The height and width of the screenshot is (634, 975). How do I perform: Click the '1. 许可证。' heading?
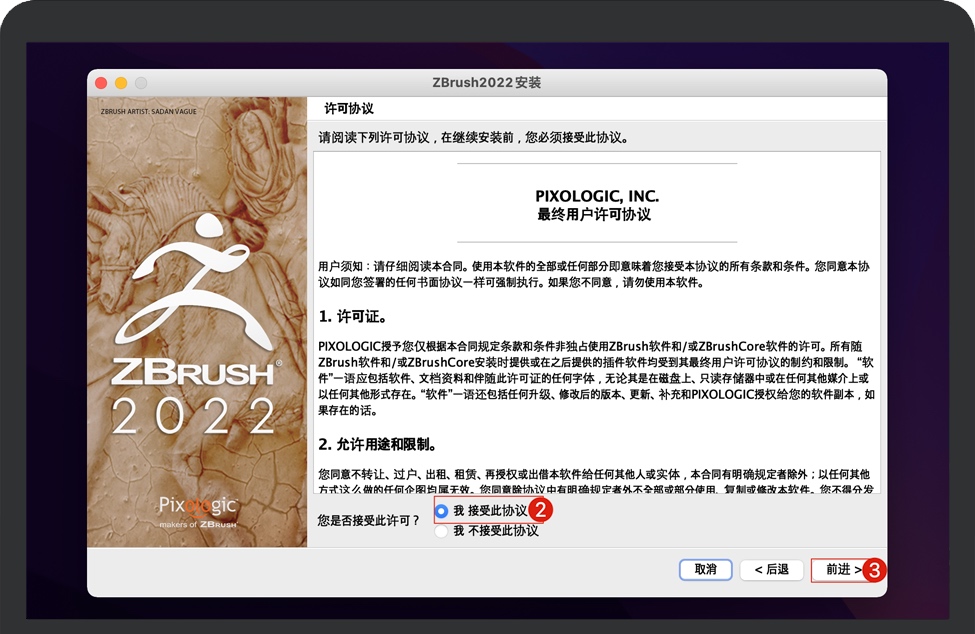coord(353,316)
